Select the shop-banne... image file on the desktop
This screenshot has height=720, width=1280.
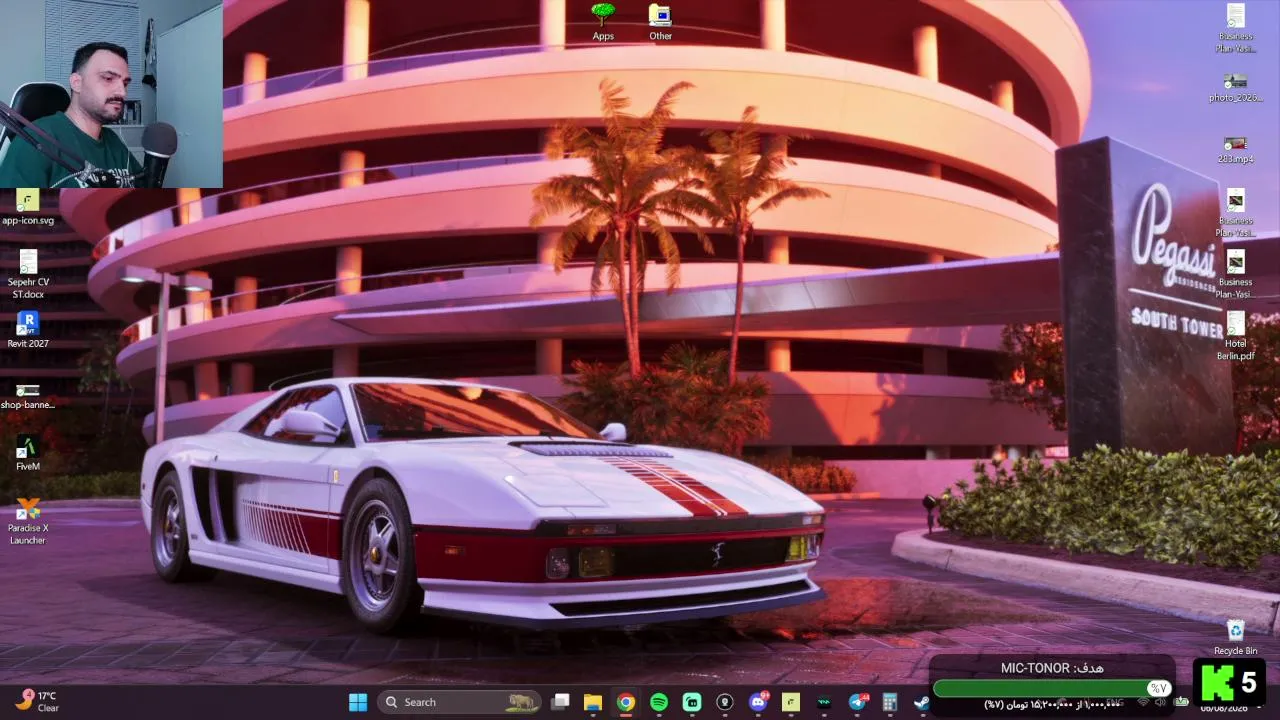(28, 396)
